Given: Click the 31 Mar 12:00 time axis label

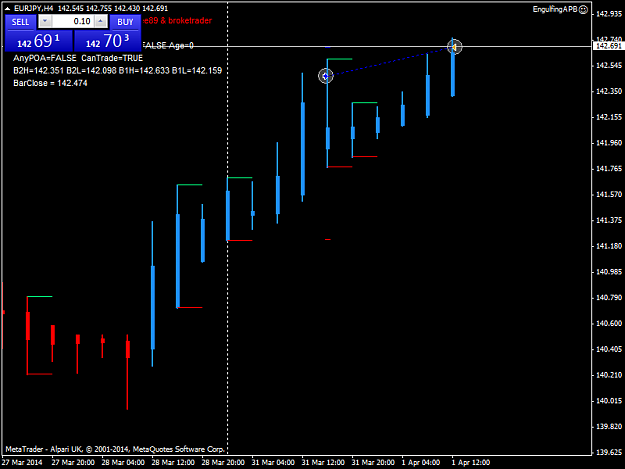Looking at the screenshot, I should pyautogui.click(x=323, y=462).
